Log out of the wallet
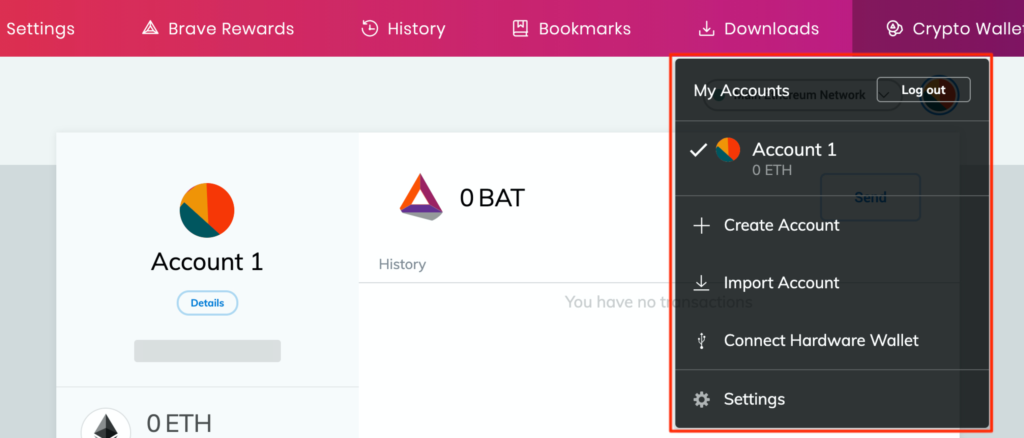Viewport: 1024px width, 438px height. [x=923, y=90]
